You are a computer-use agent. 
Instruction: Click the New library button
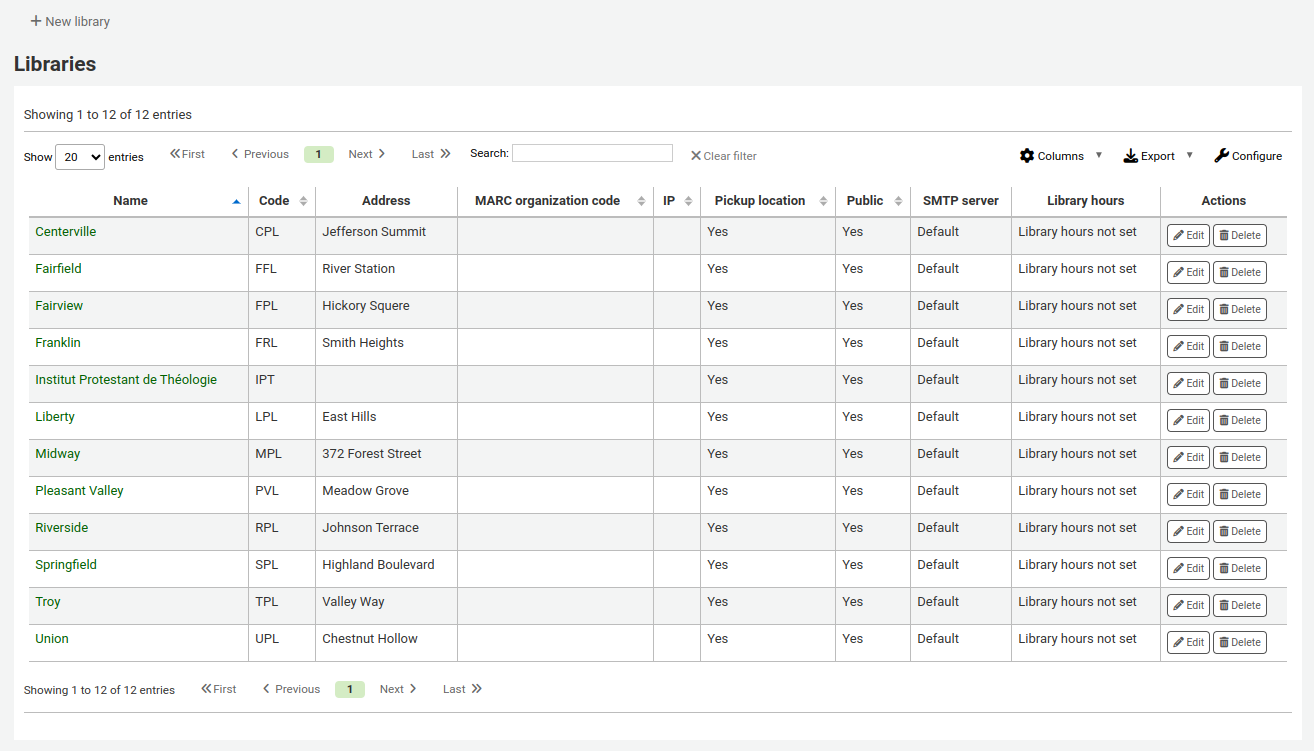point(70,21)
